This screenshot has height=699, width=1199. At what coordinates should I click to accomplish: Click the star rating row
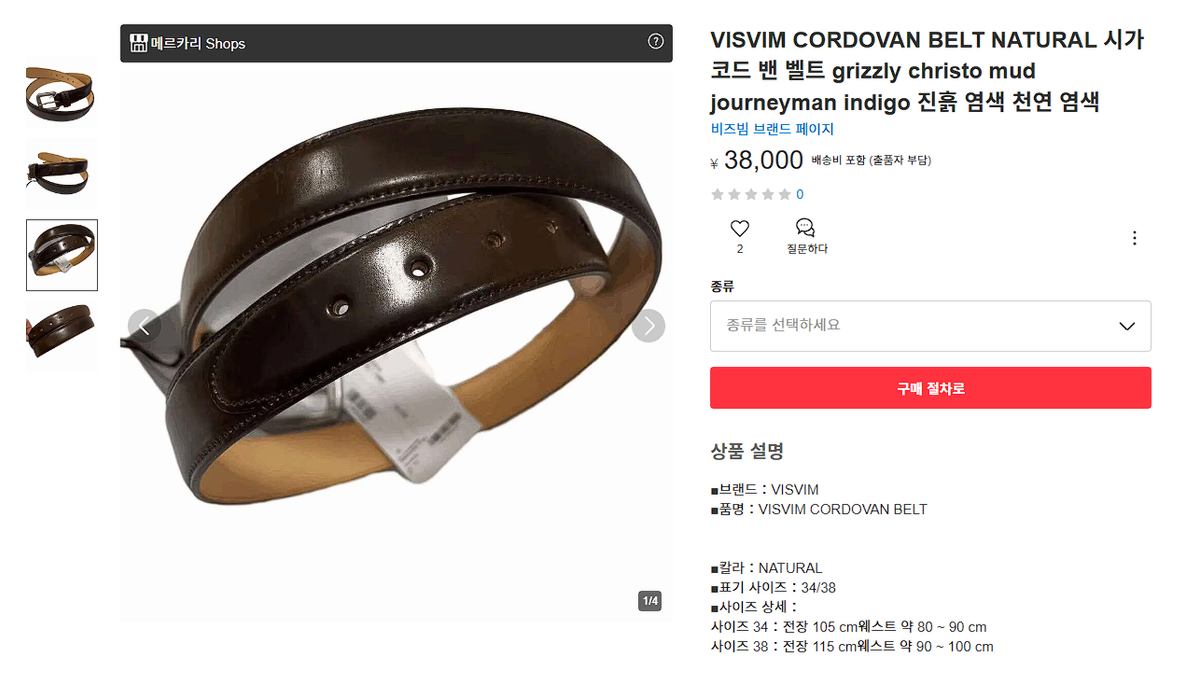pyautogui.click(x=750, y=194)
